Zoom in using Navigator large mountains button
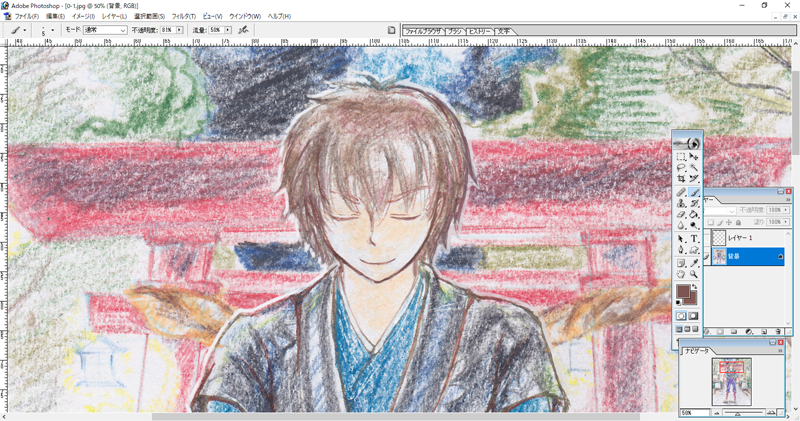The height and width of the screenshot is (421, 800). 772,412
